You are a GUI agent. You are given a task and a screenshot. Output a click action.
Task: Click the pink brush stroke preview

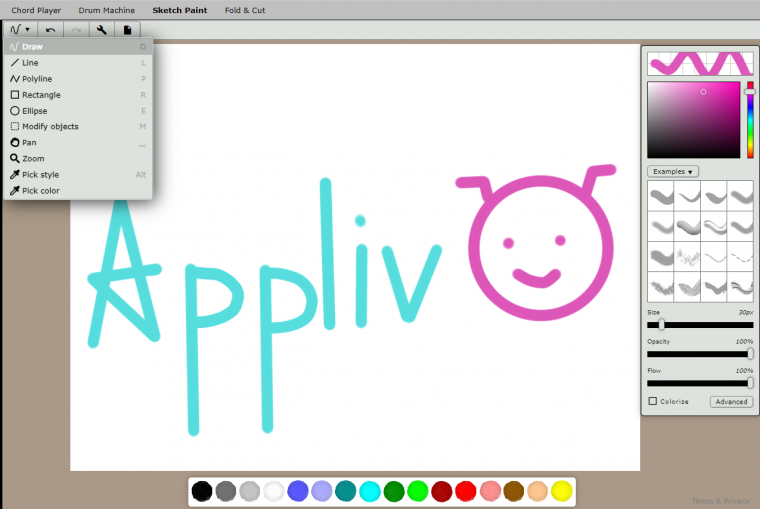700,64
